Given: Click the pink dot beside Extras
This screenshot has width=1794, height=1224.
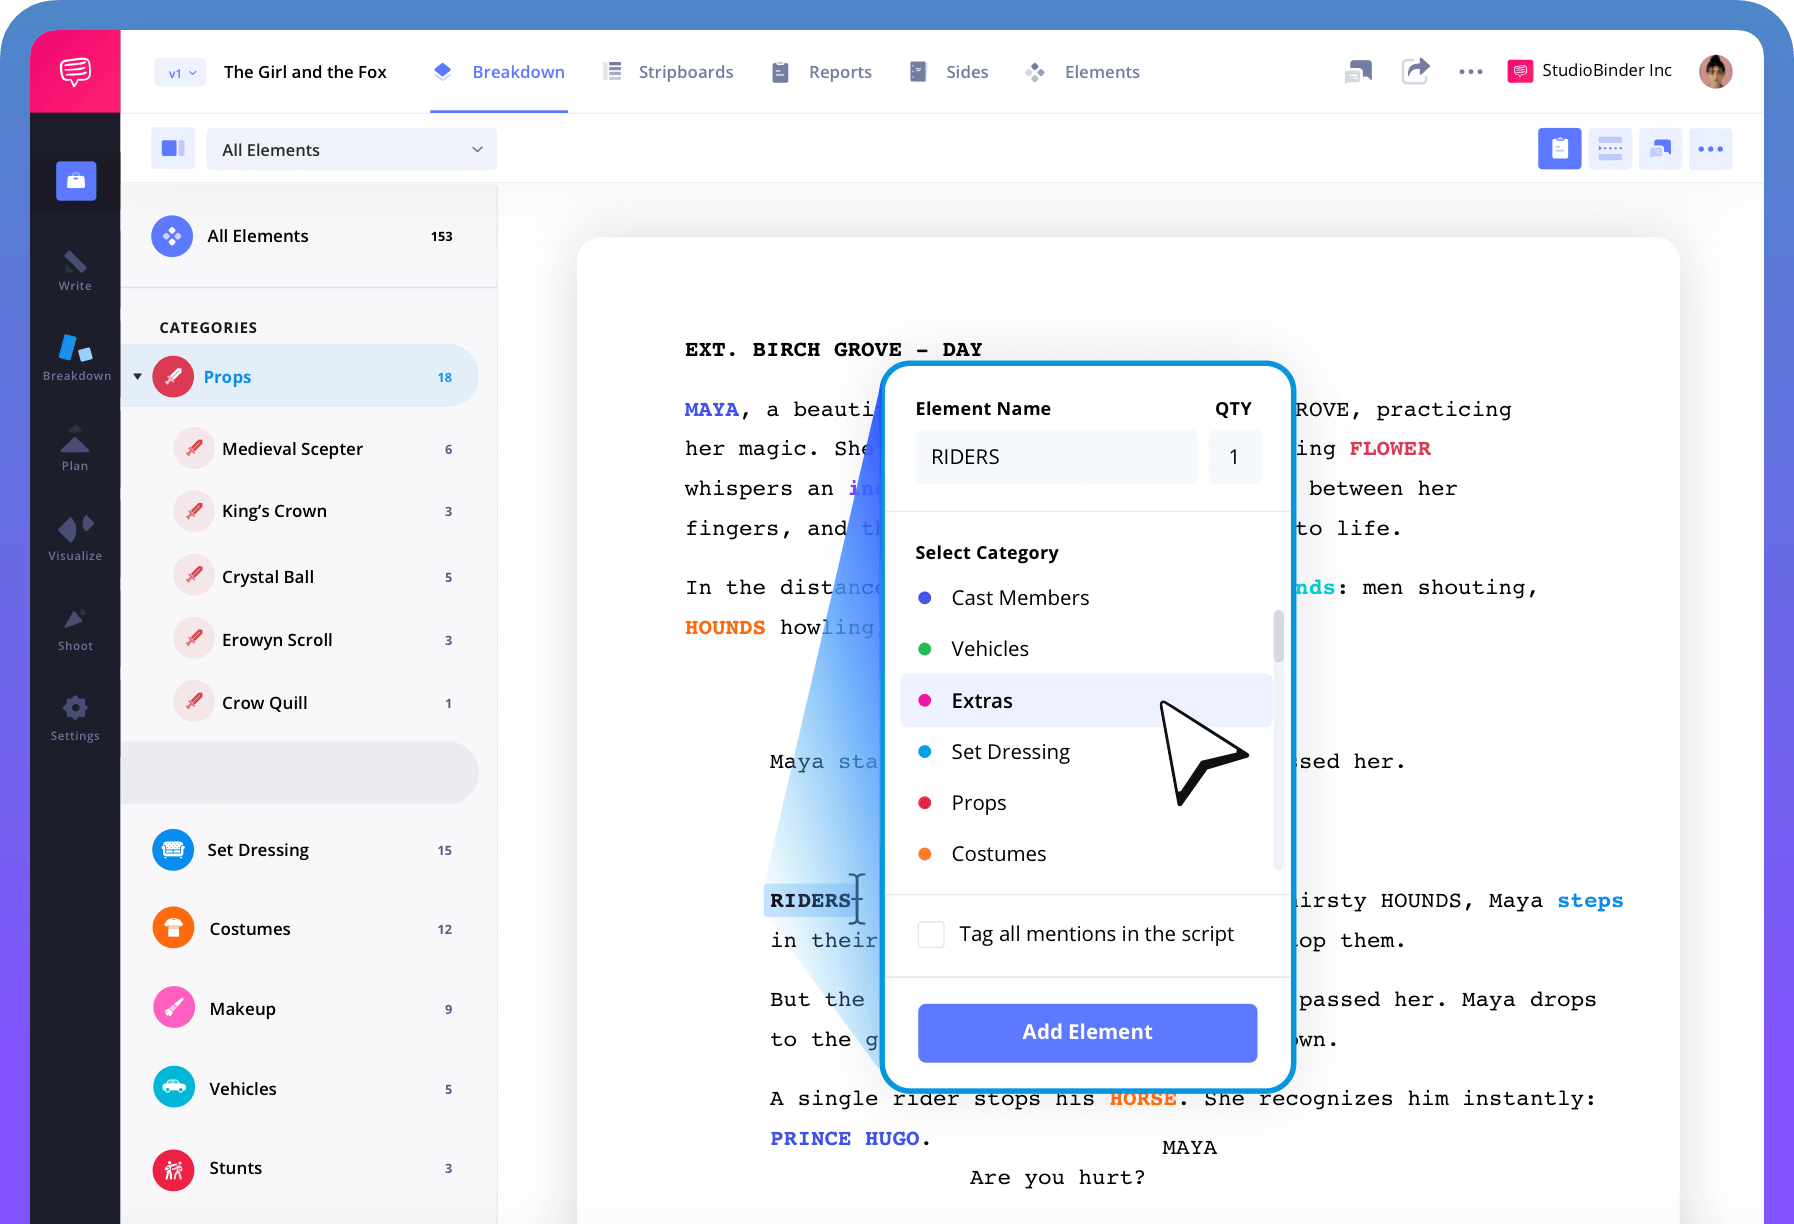Looking at the screenshot, I should pyautogui.click(x=923, y=700).
